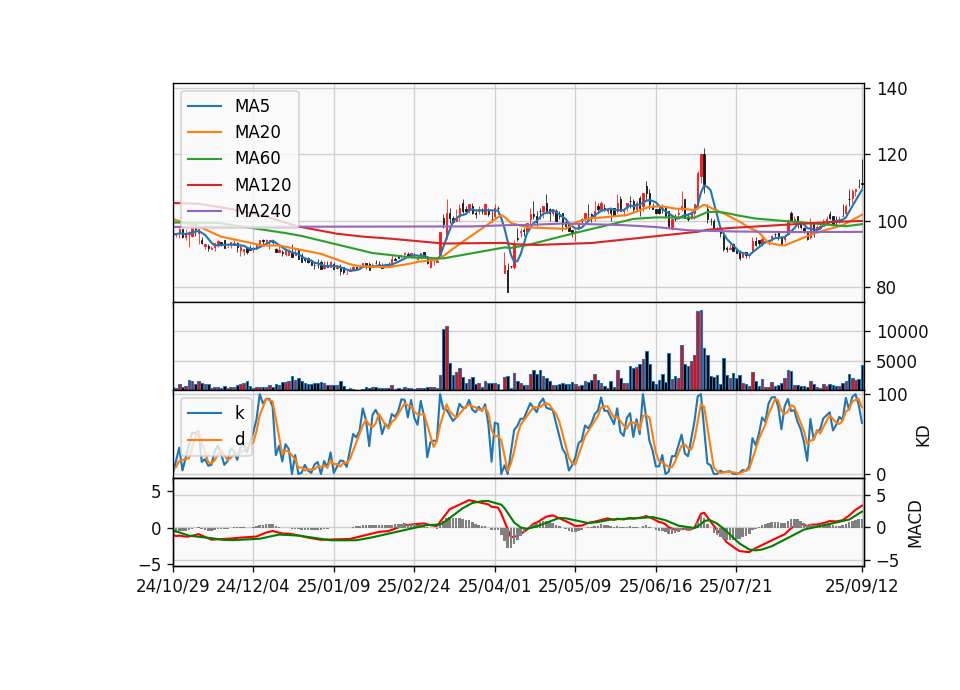Click the 25/07/21 date label

(736, 586)
